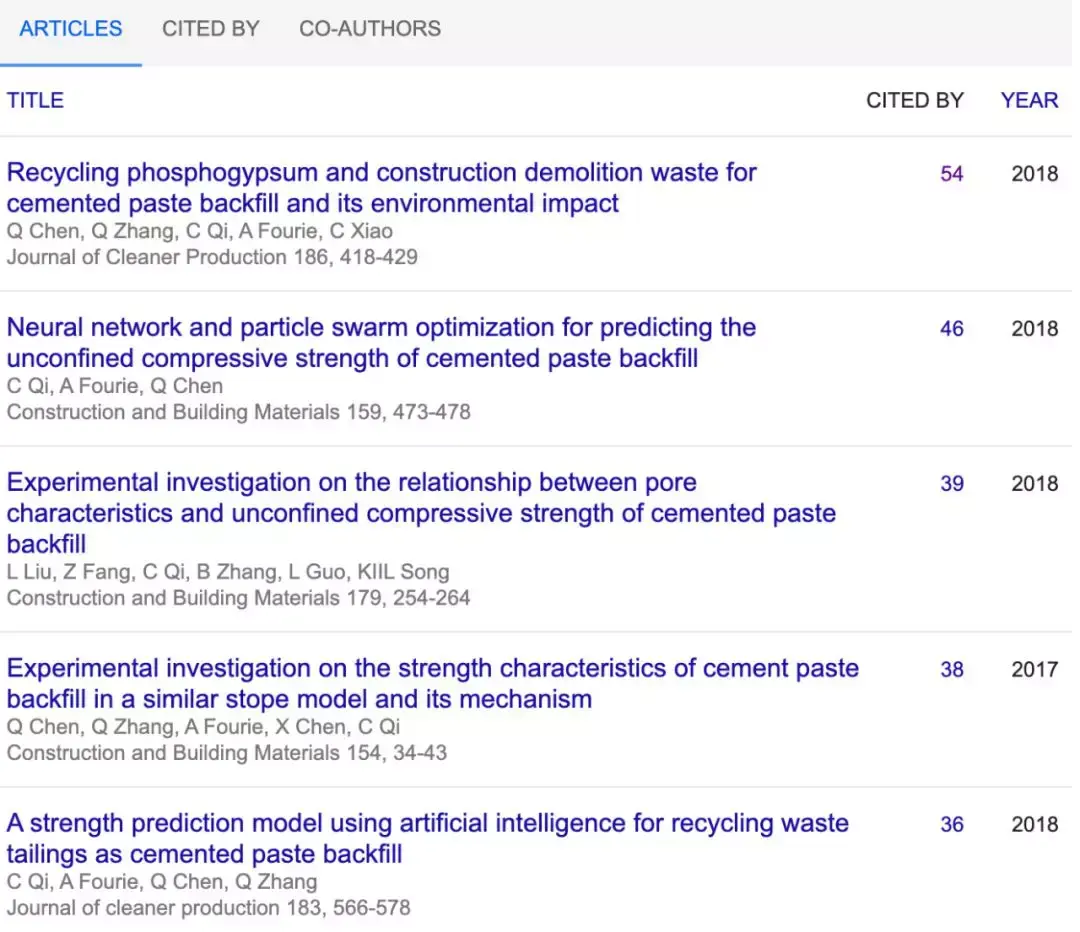Open the 36 citation count link
Viewport: 1080px width, 932px height.
[x=951, y=825]
